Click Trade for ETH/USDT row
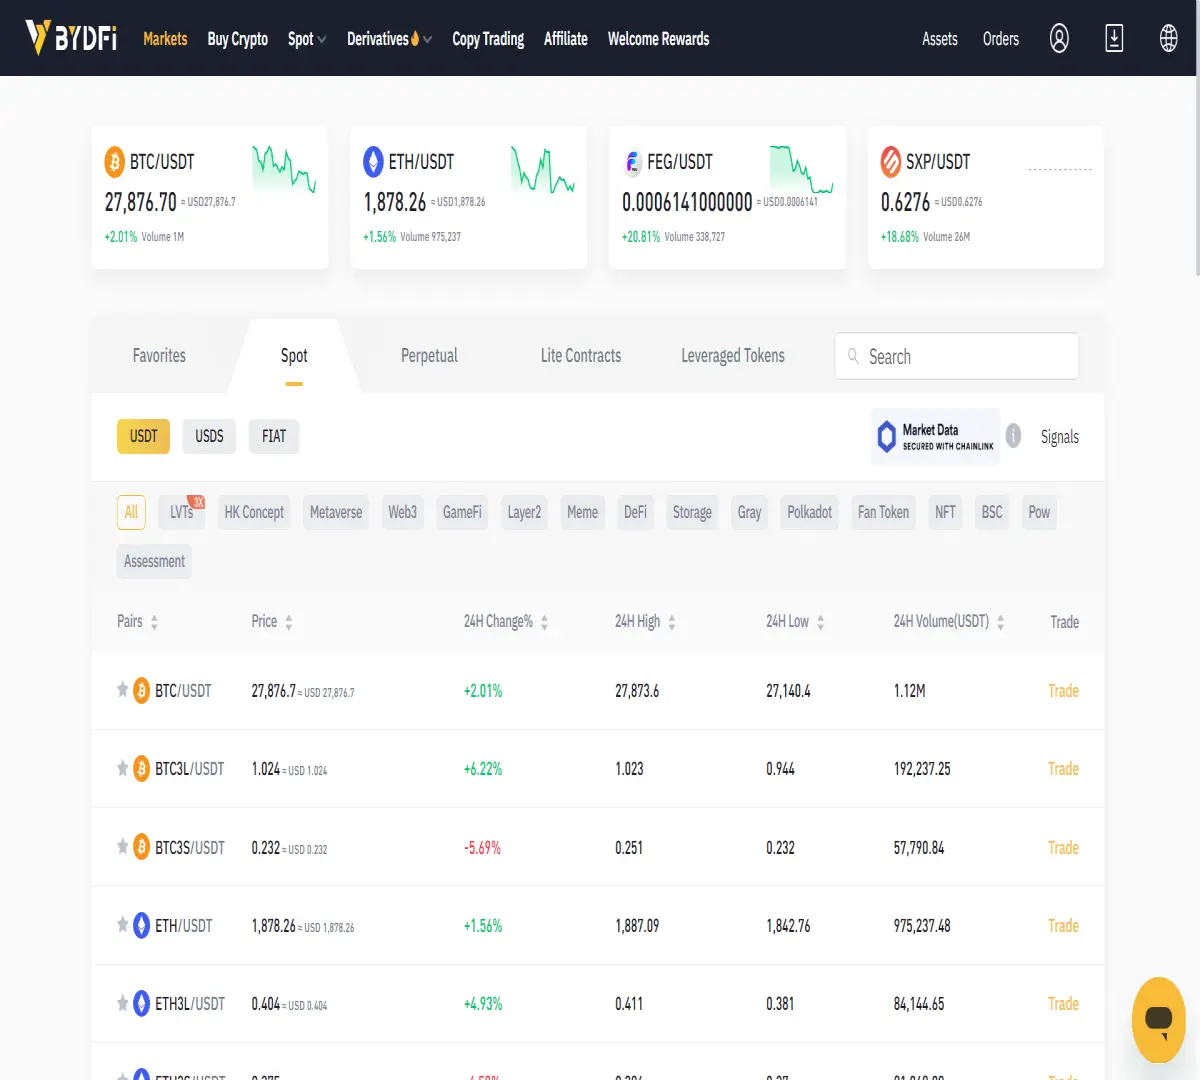 coord(1063,926)
